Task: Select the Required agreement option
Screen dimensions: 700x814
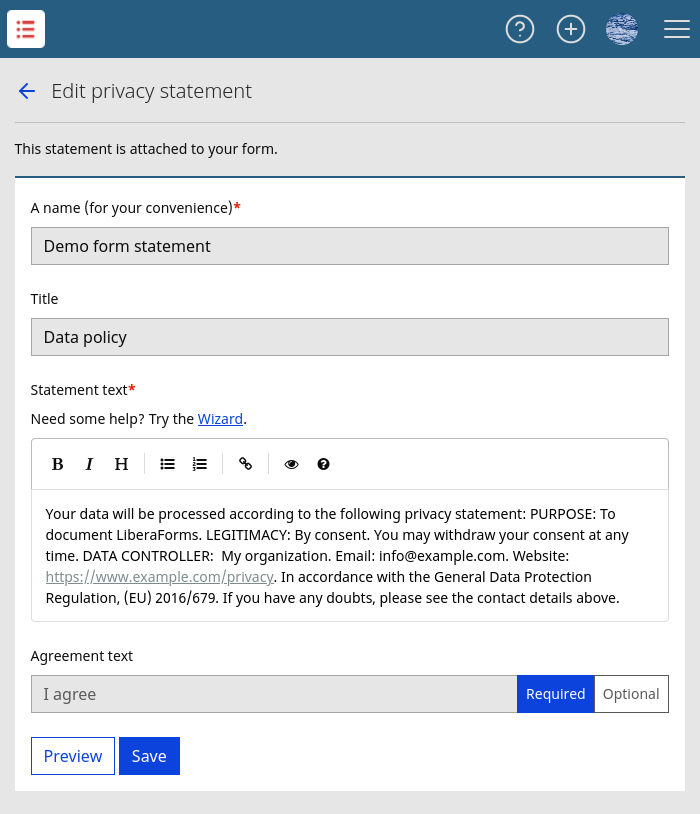Action: pyautogui.click(x=556, y=694)
